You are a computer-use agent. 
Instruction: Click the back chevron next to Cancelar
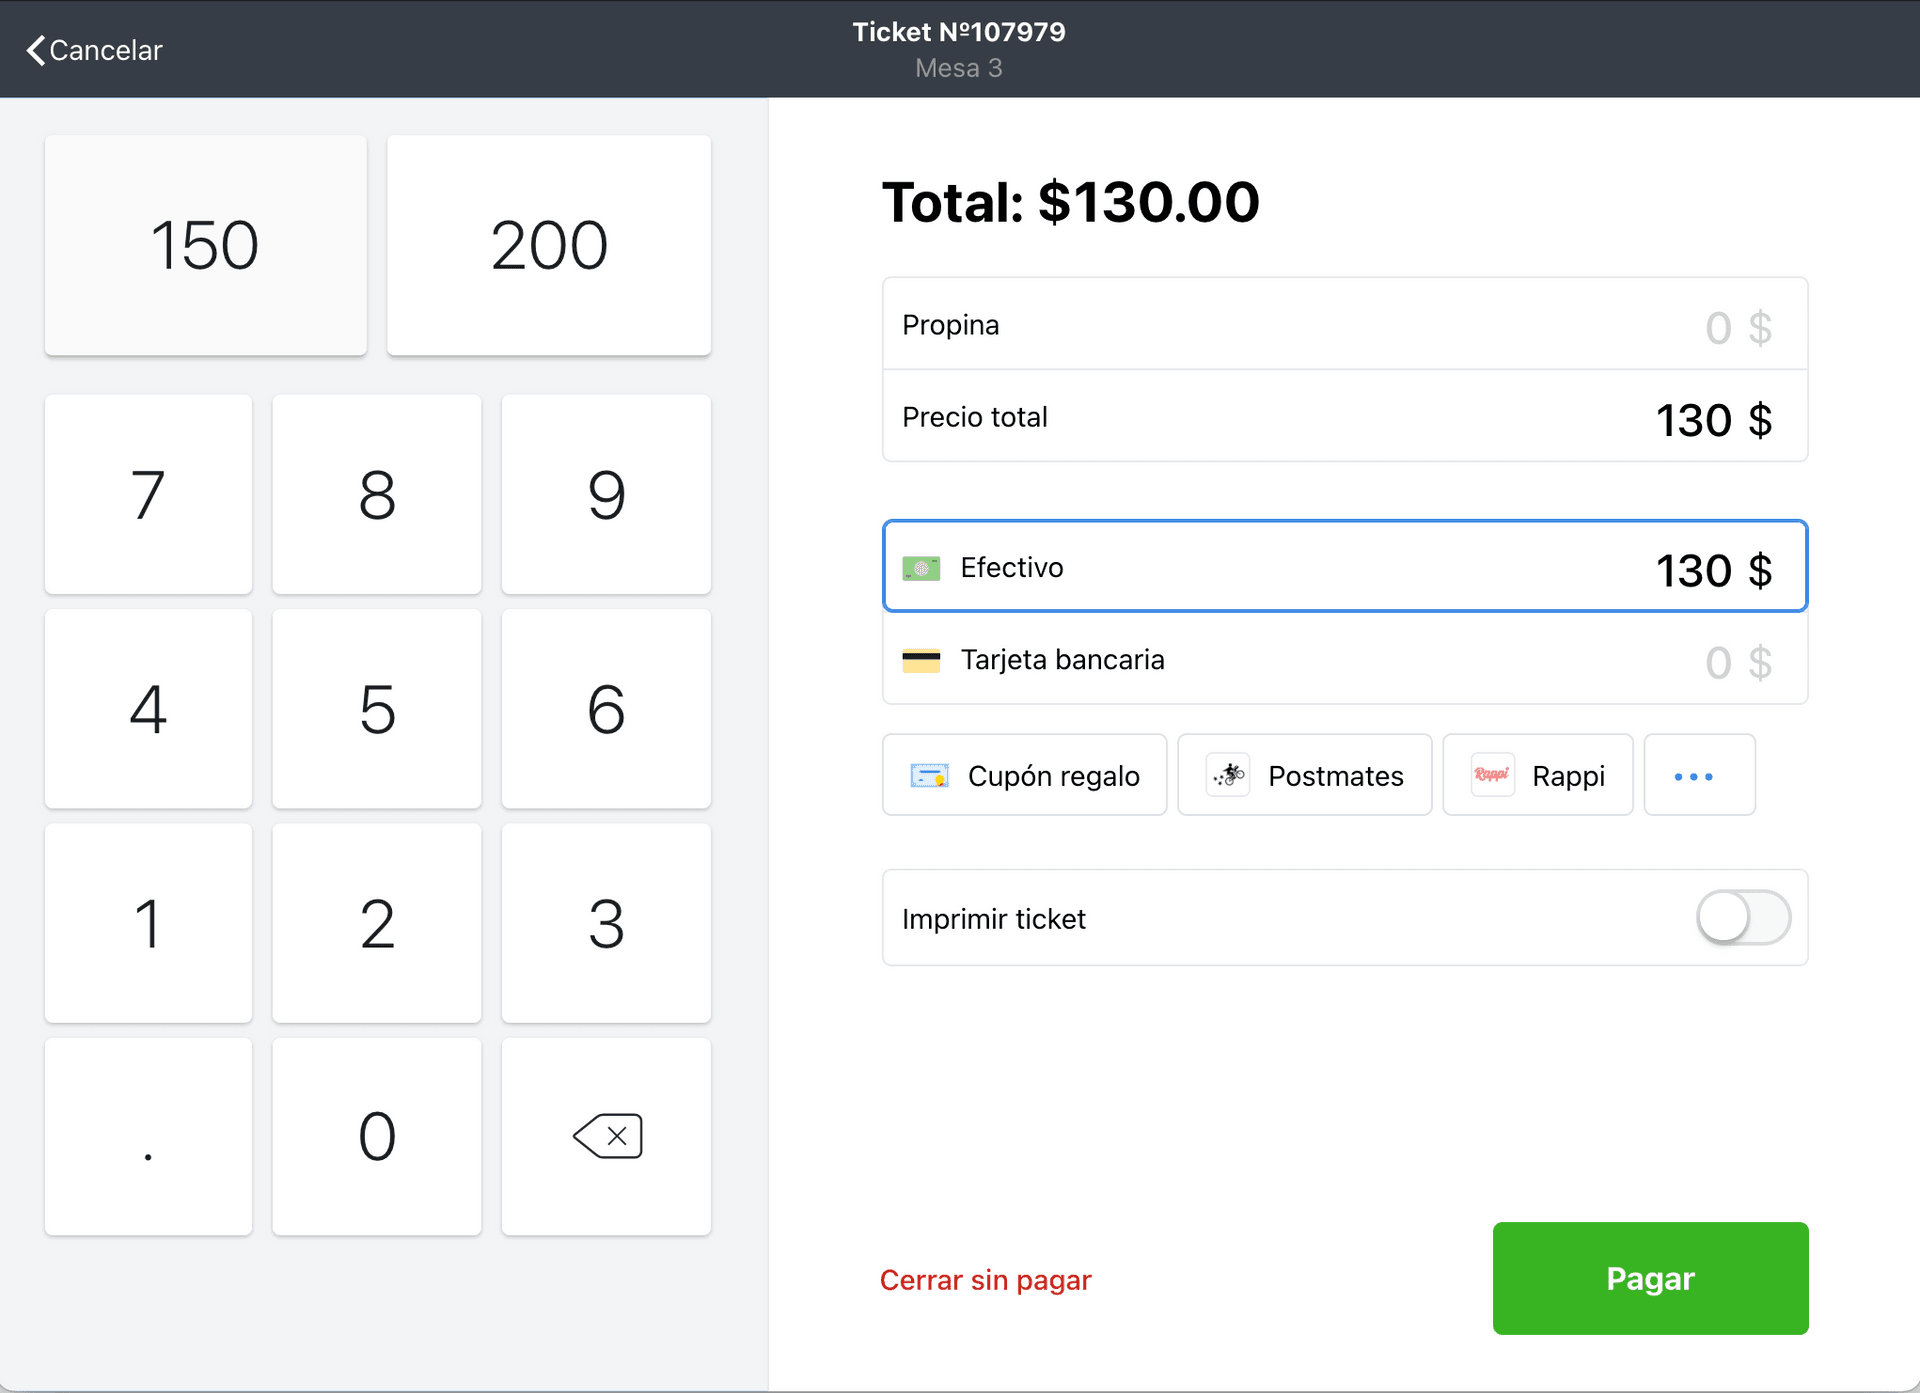[36, 50]
